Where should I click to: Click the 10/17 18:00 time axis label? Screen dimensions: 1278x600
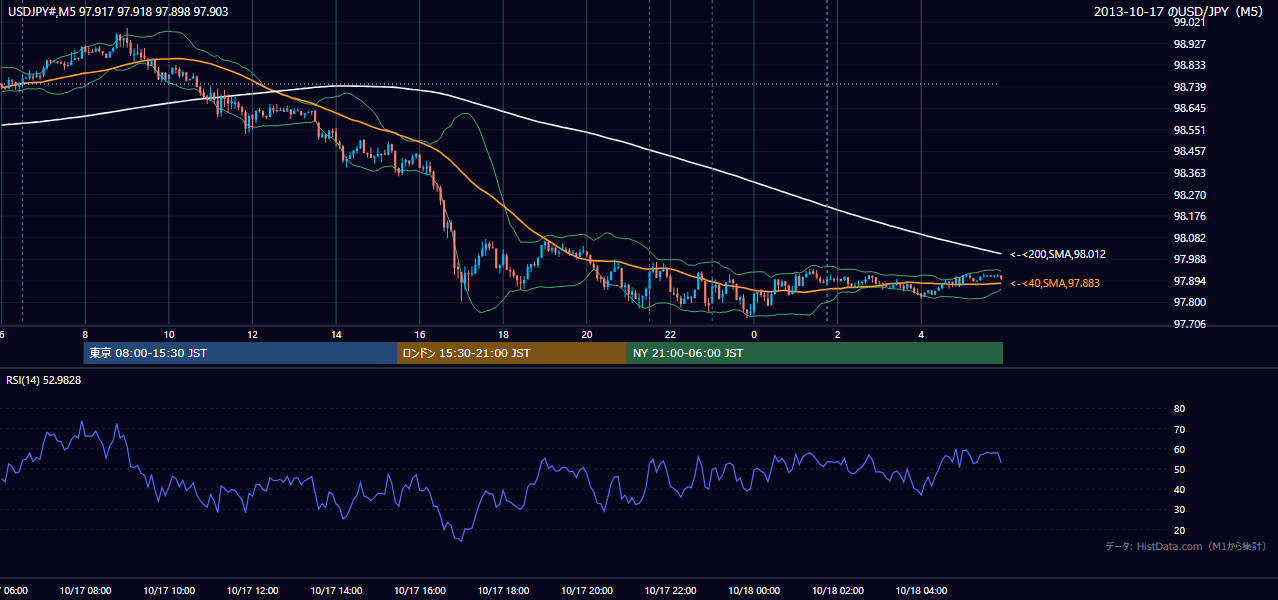click(x=503, y=591)
